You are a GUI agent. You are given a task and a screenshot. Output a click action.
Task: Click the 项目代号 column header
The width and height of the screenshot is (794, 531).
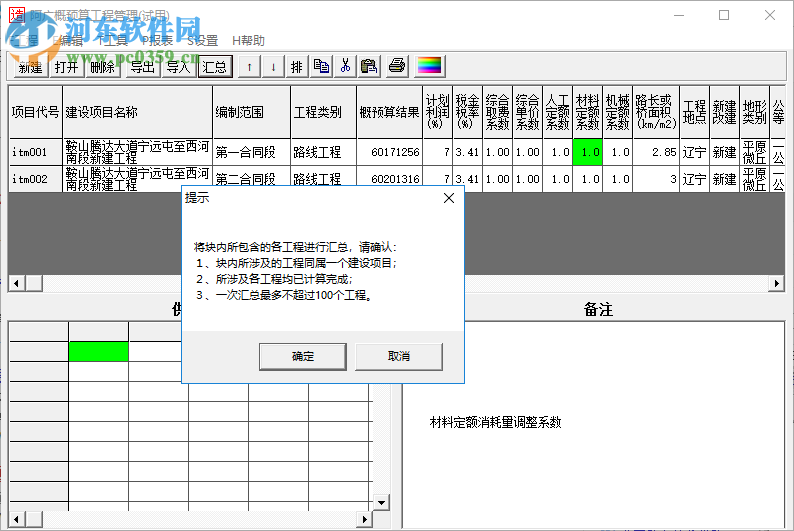[x=35, y=112]
